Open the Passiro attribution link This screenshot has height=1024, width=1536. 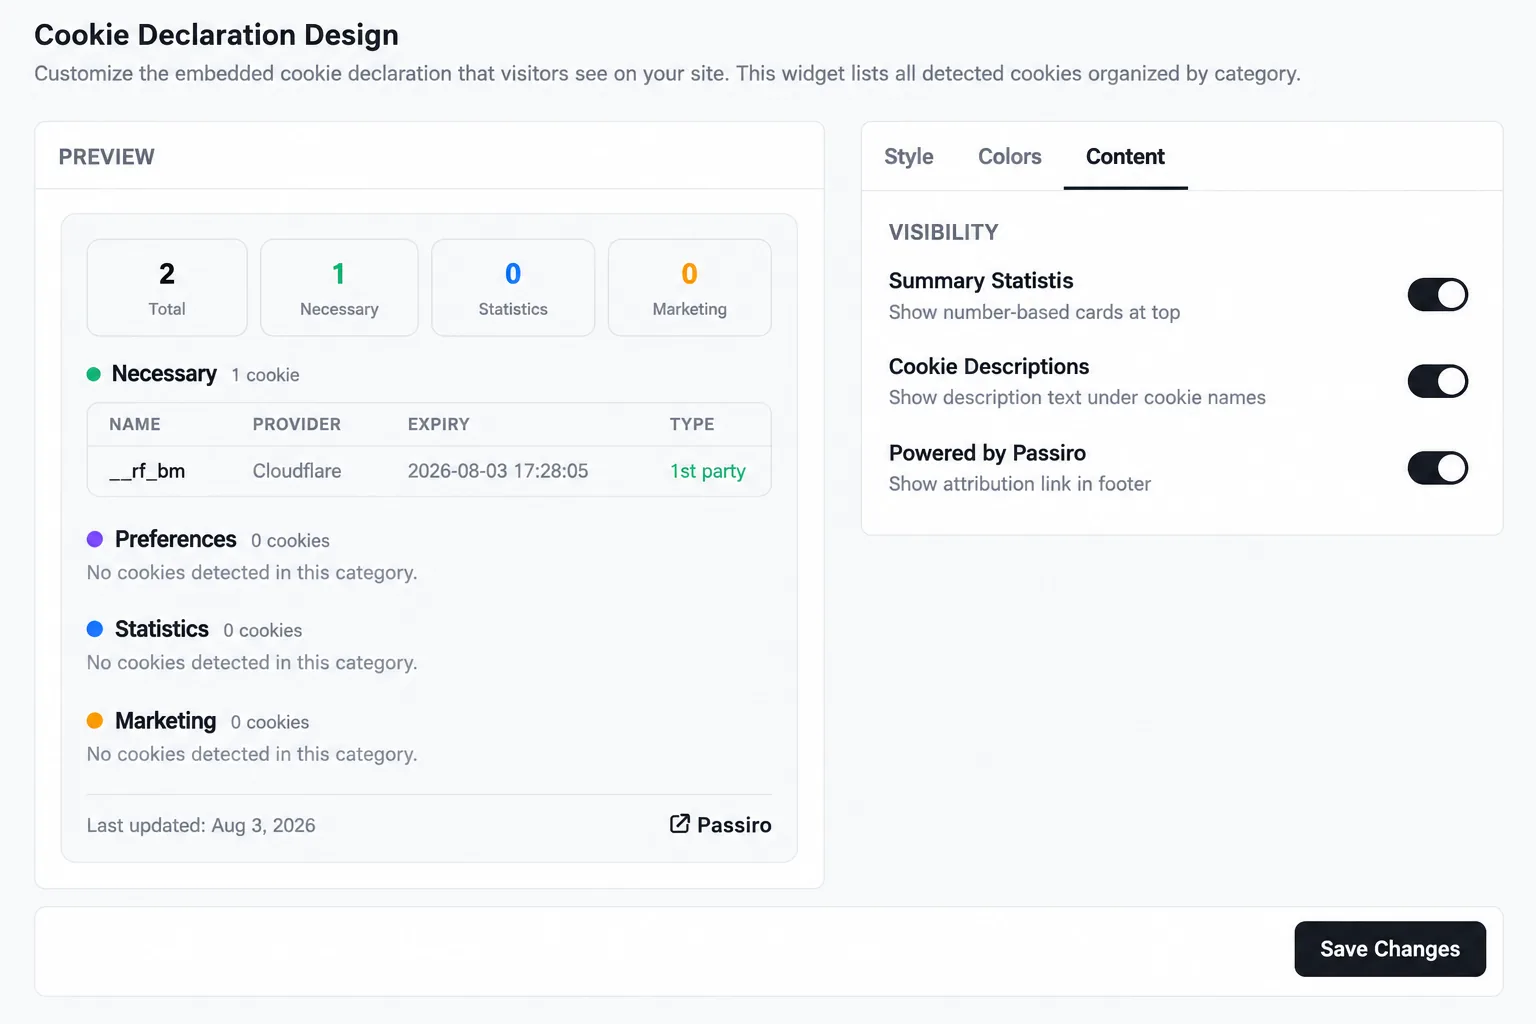click(x=721, y=825)
